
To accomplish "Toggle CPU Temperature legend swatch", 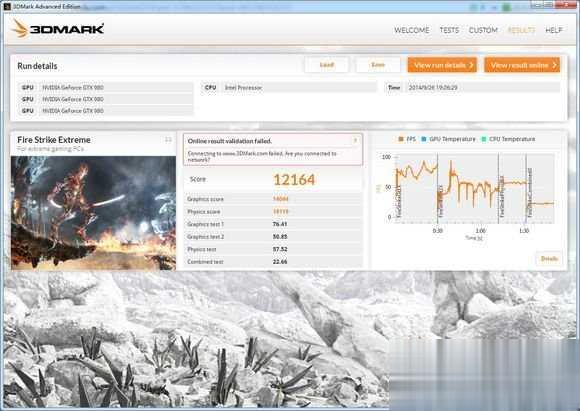I will [x=484, y=139].
